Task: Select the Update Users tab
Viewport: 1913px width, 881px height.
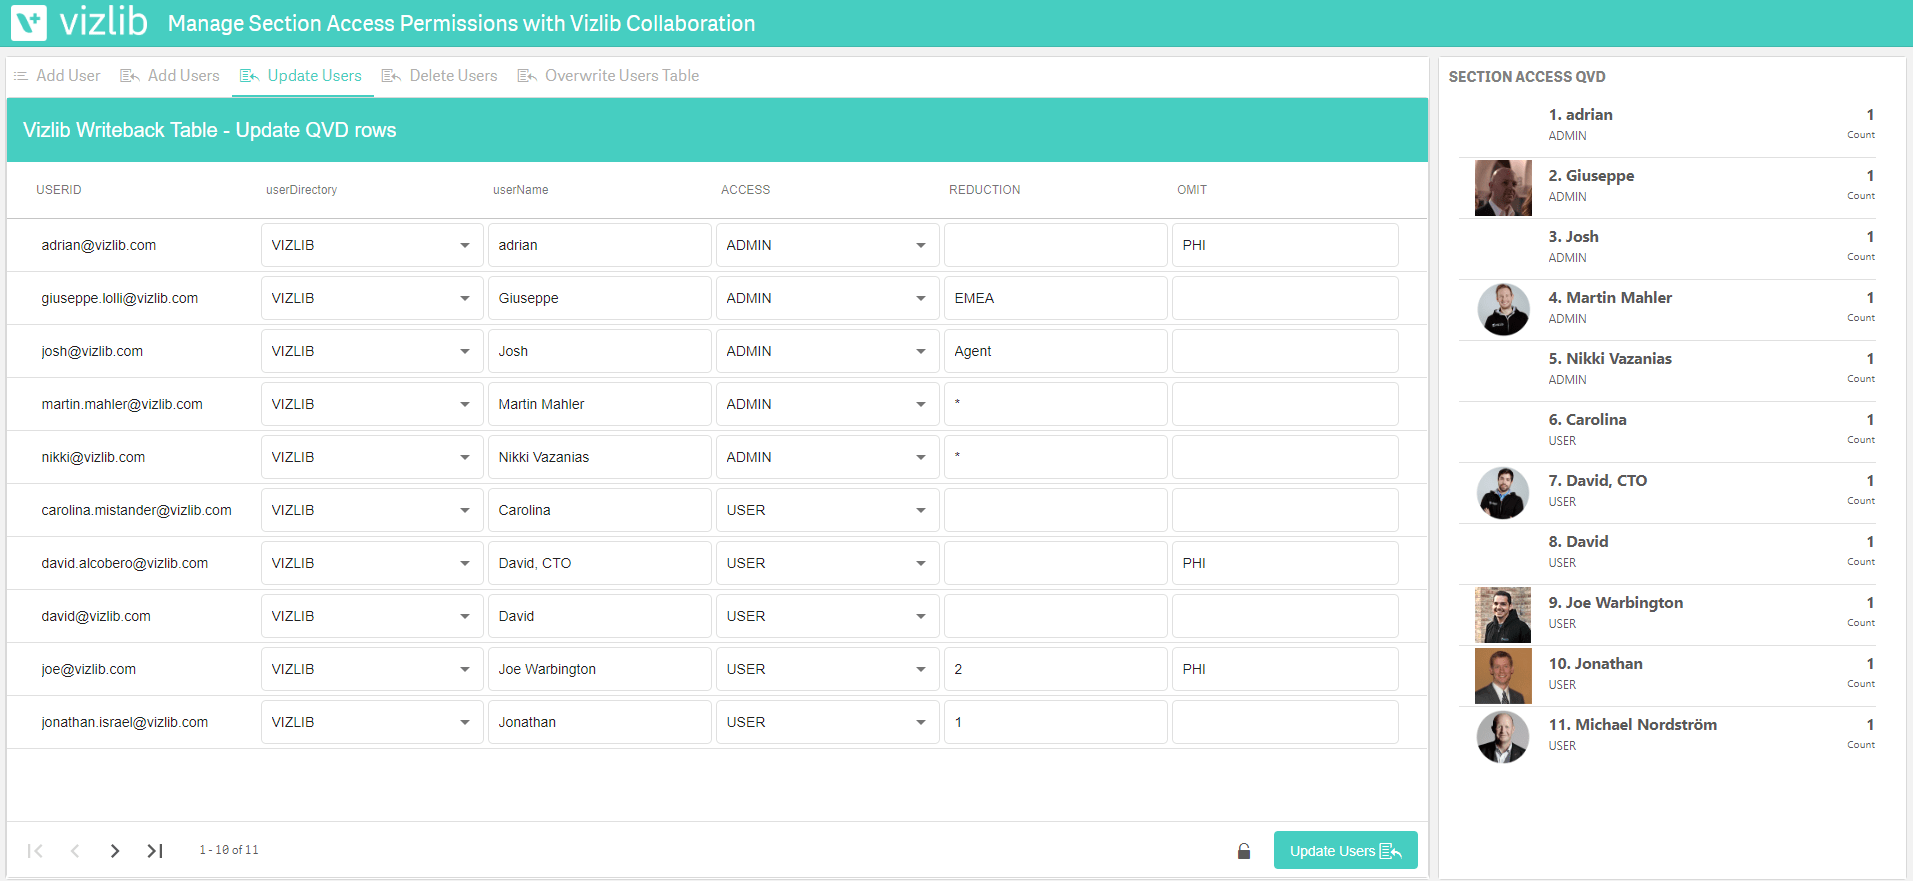Action: pyautogui.click(x=302, y=76)
